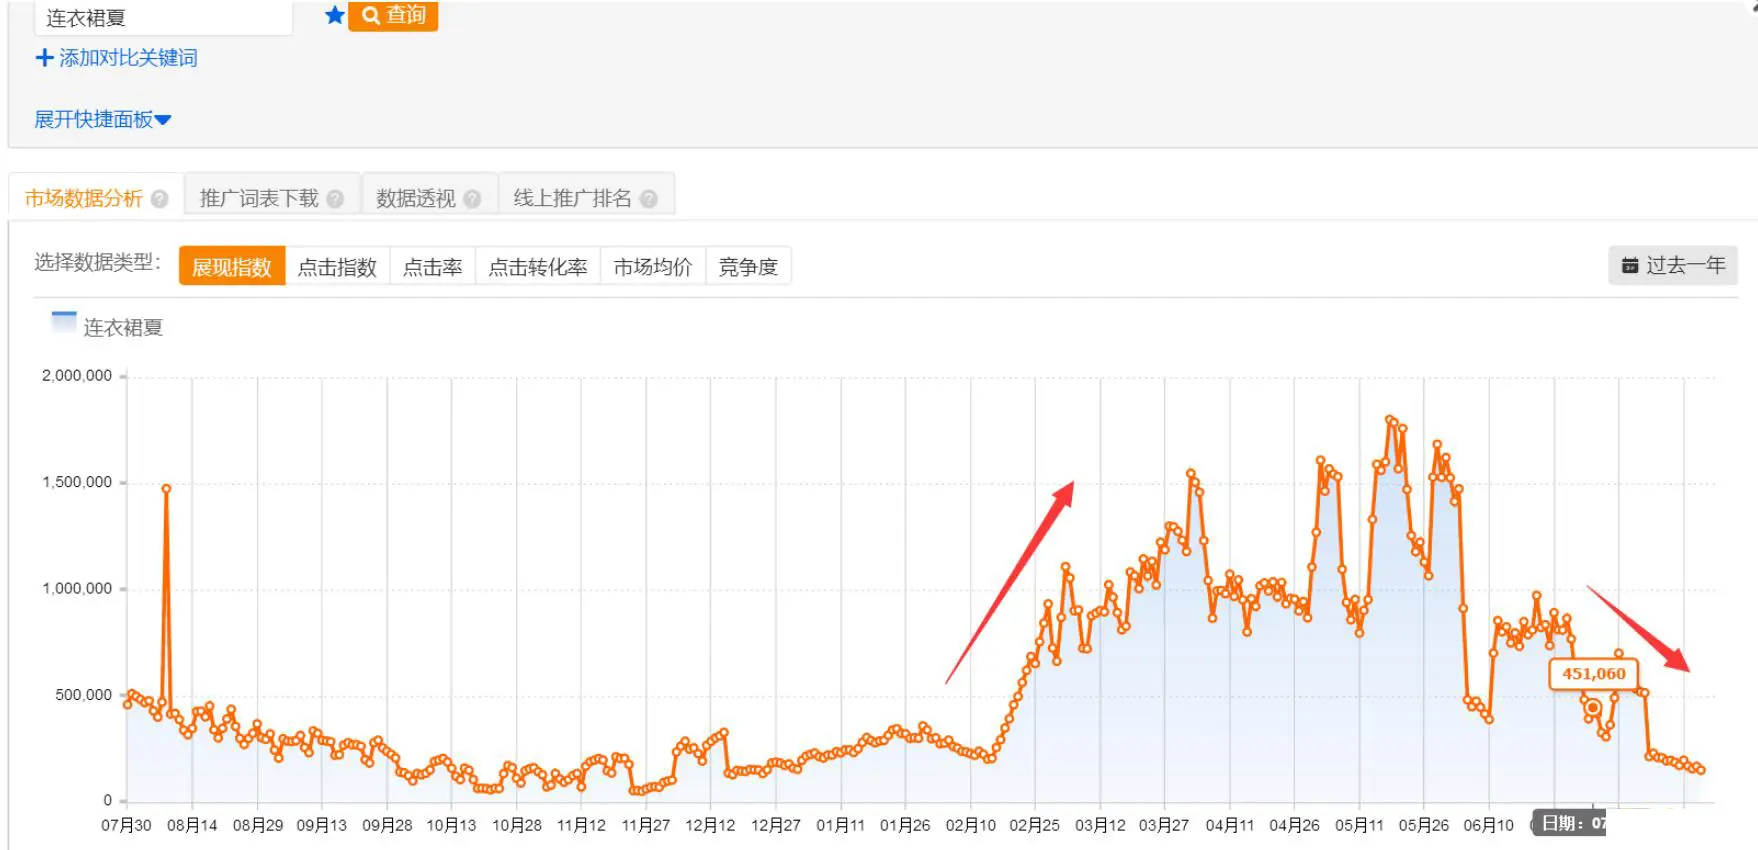Click help icon beside 数据透视 tab
1758x850 pixels.
click(473, 199)
